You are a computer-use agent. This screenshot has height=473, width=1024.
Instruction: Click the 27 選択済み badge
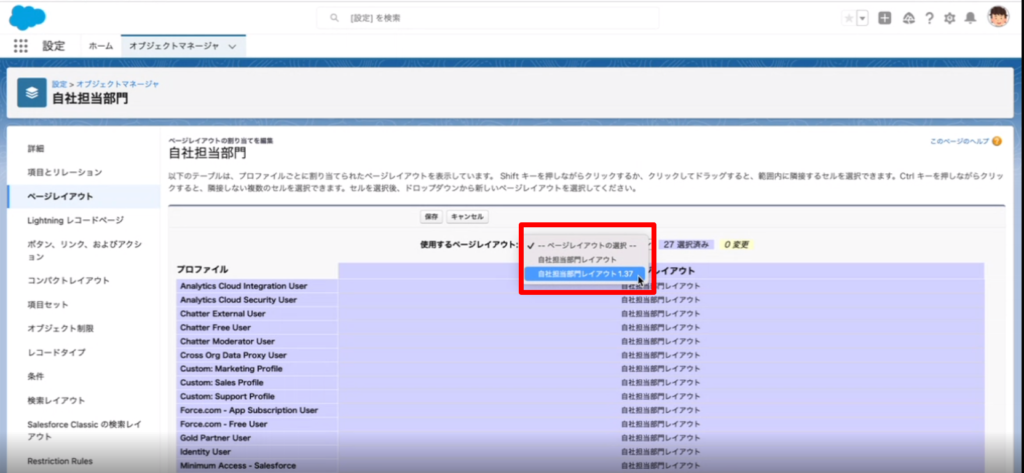[x=686, y=245]
